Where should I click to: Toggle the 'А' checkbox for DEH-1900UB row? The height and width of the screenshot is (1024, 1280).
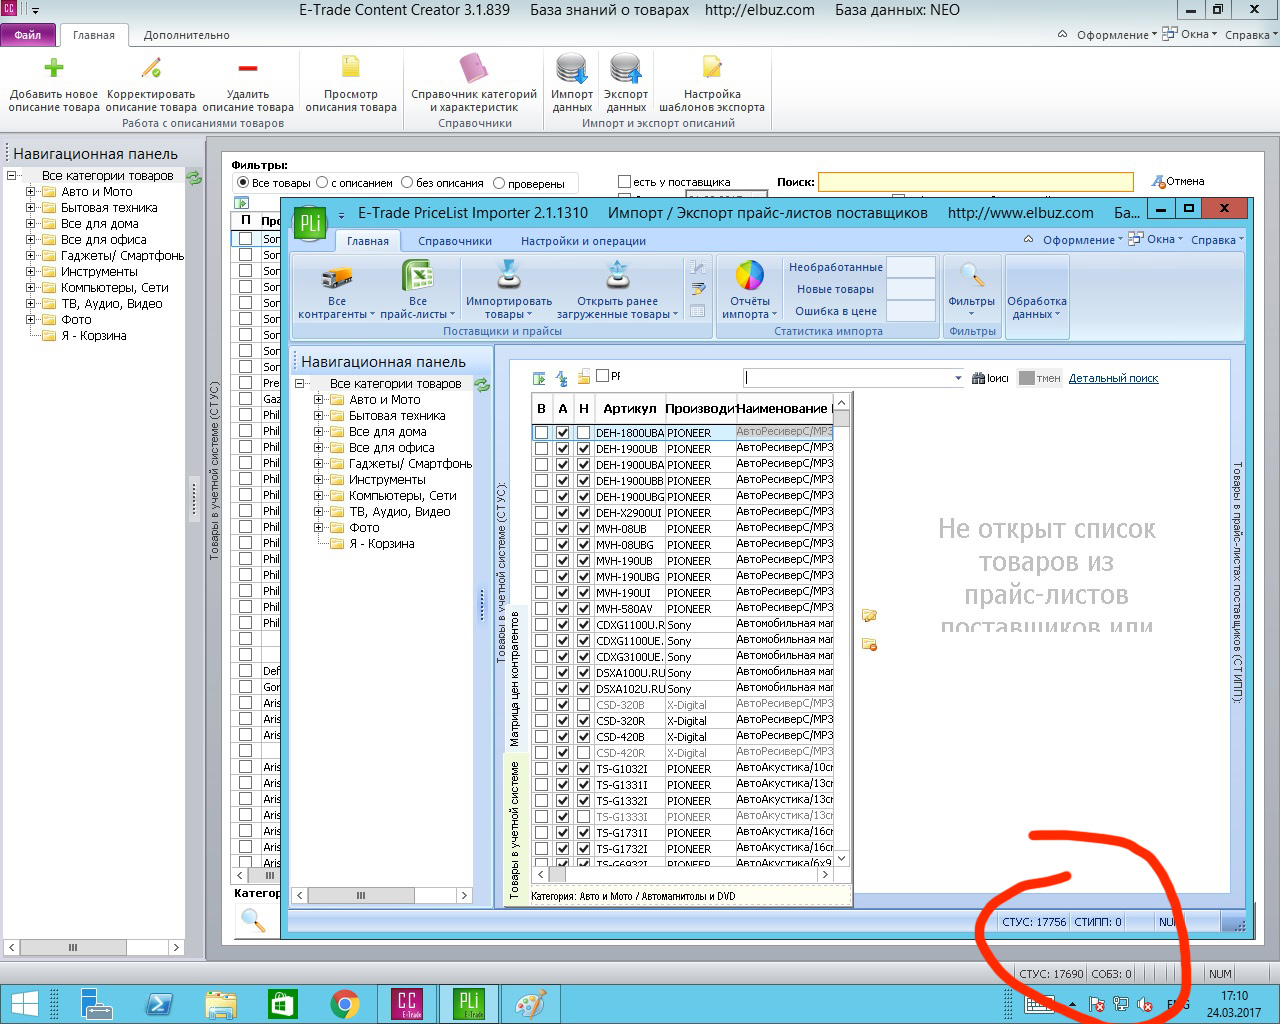(562, 449)
